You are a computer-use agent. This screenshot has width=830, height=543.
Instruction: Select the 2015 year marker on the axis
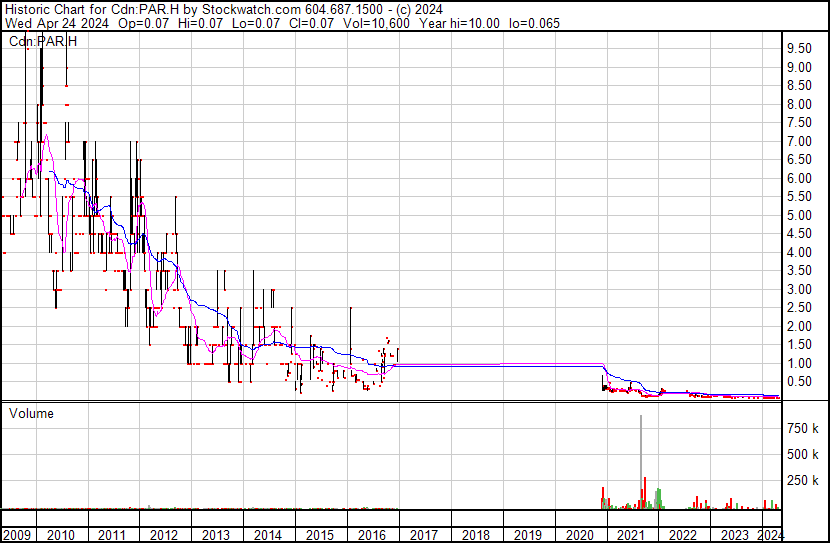coord(319,533)
